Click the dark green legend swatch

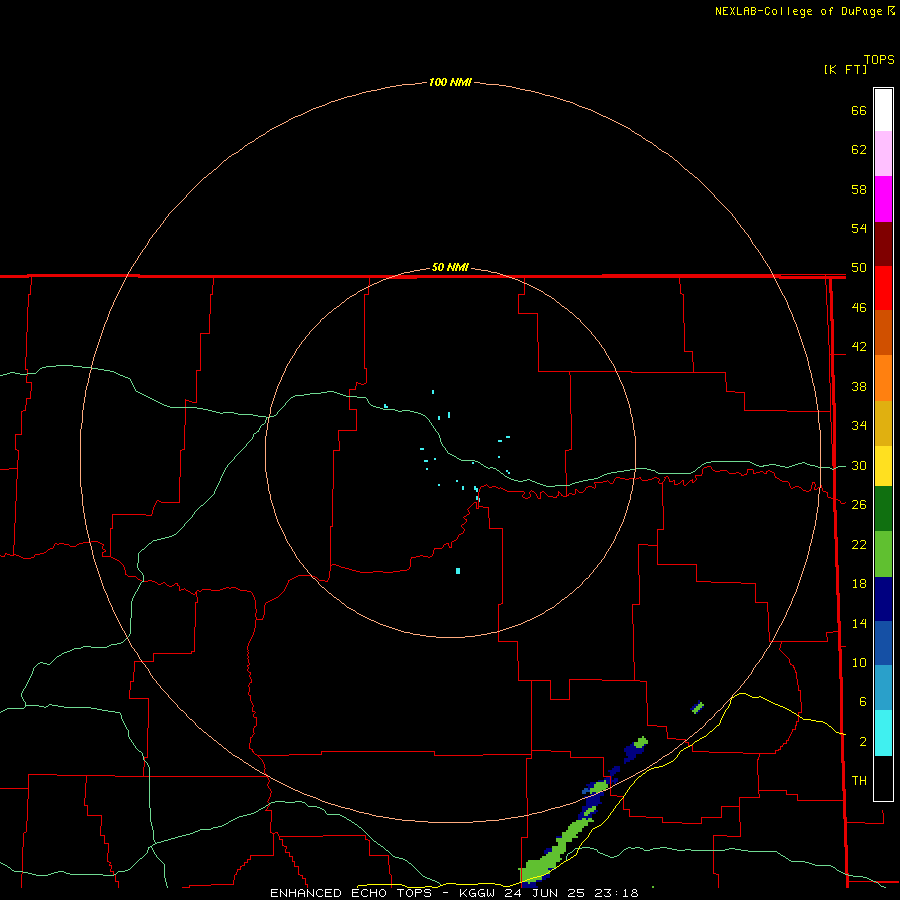pyautogui.click(x=883, y=509)
